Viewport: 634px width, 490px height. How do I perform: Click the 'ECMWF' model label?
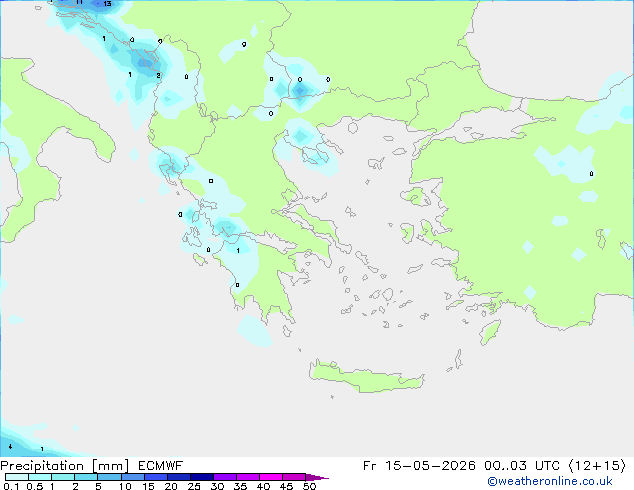tap(161, 466)
